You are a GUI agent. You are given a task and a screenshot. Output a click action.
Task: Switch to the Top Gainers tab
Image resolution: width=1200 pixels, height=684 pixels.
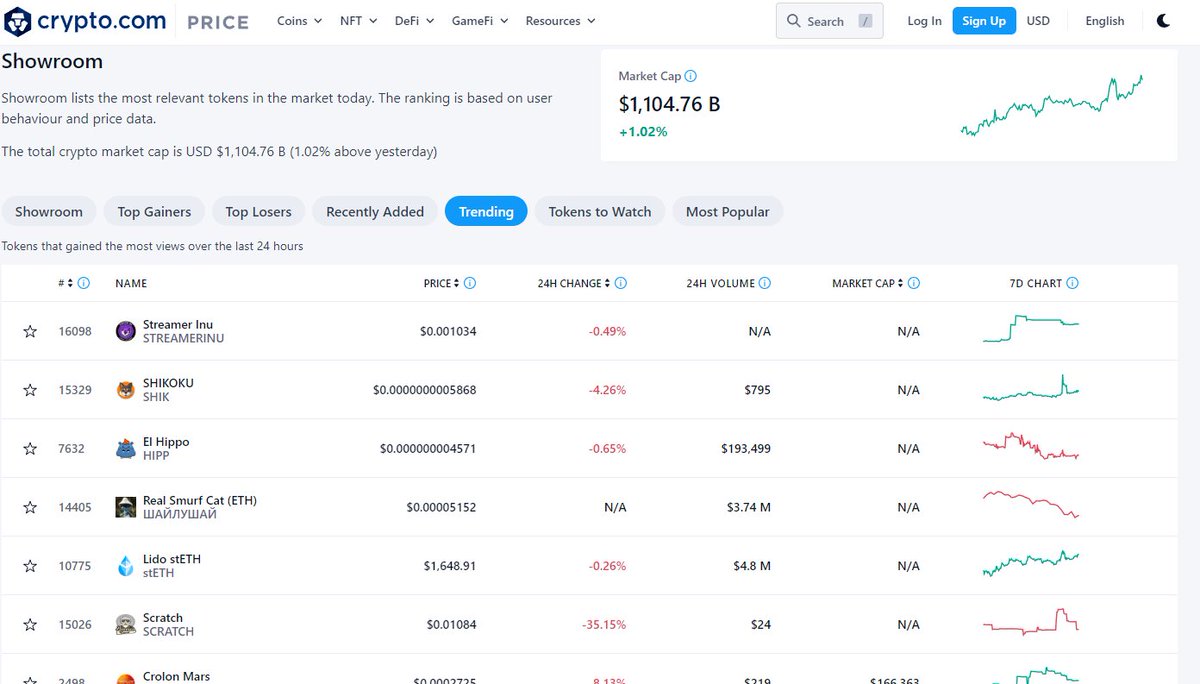tap(153, 211)
